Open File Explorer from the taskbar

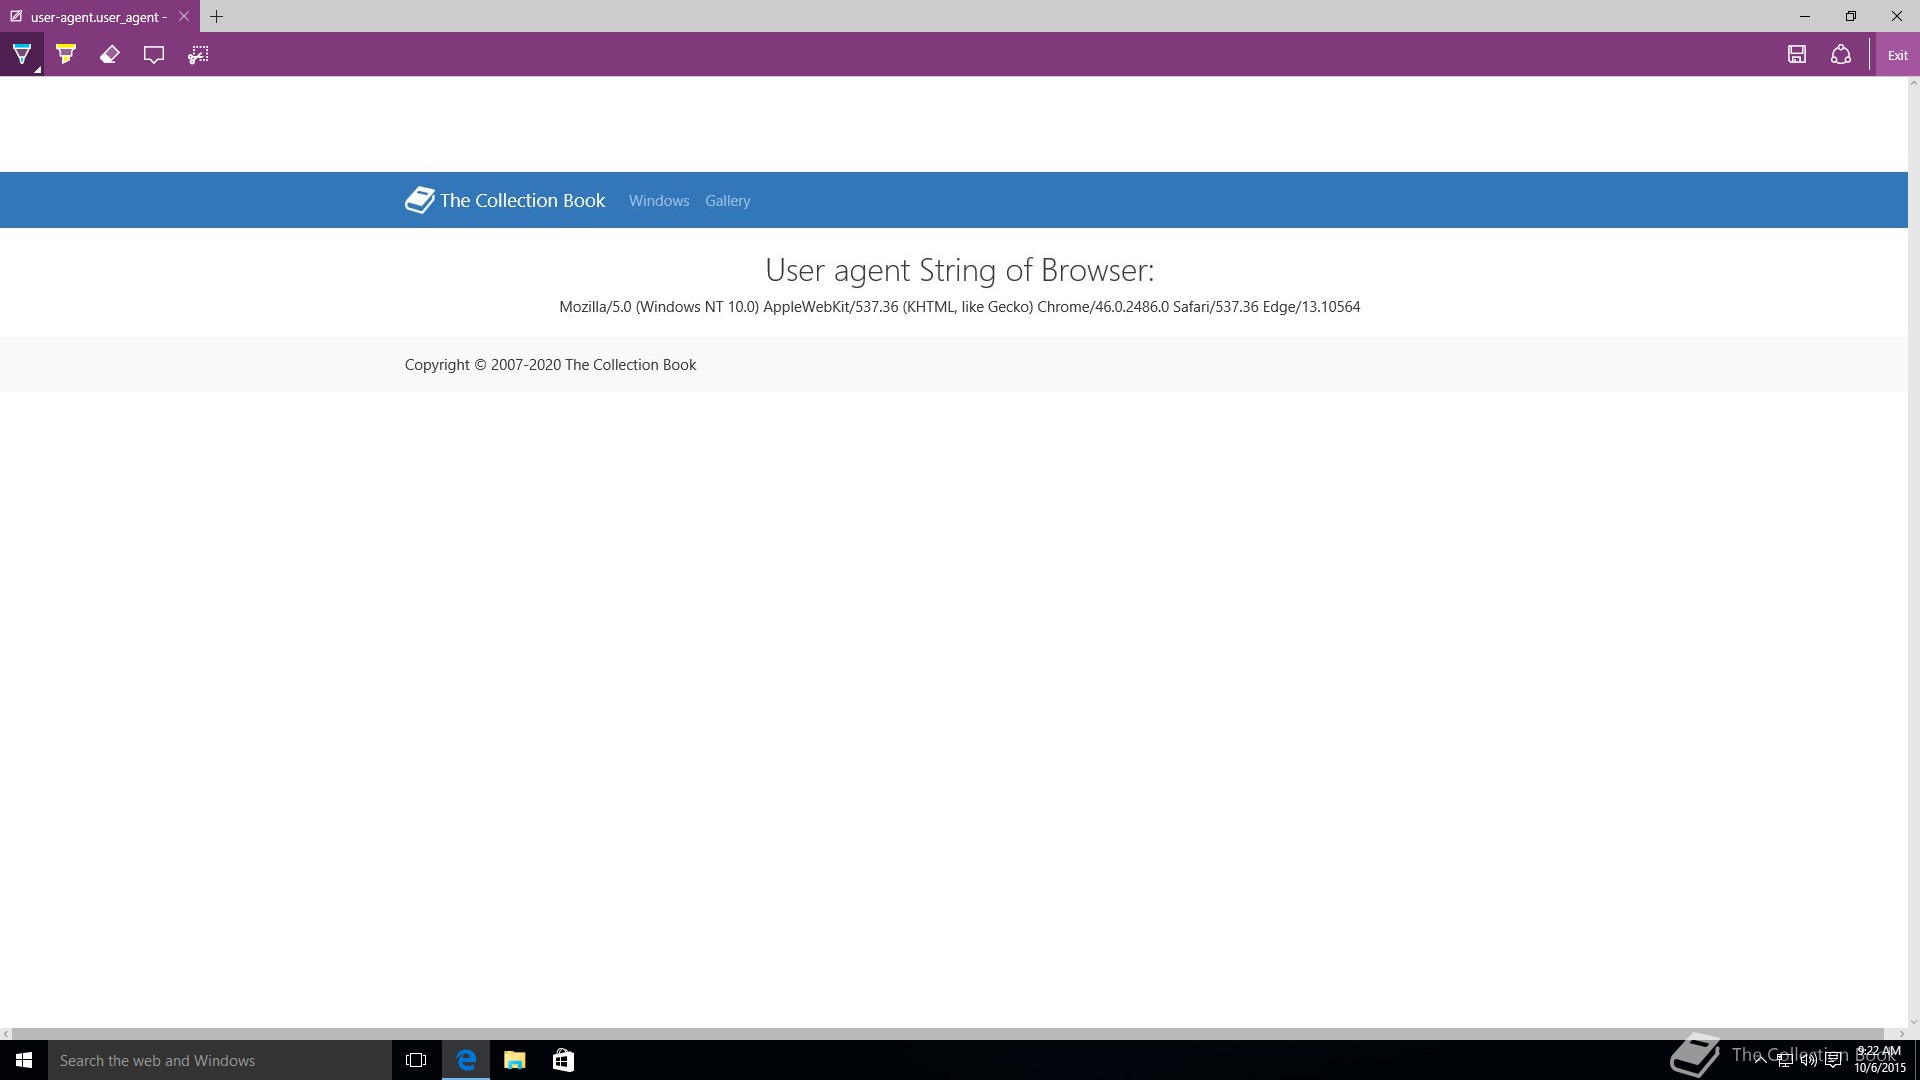(515, 1060)
